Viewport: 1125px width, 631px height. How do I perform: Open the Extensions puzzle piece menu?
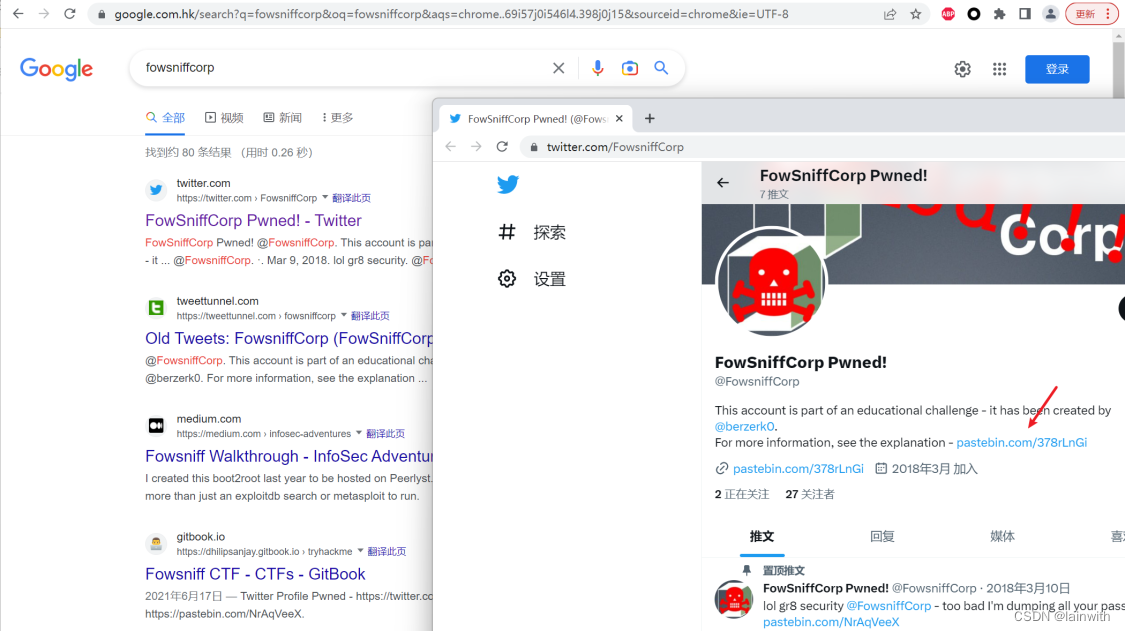pyautogui.click(x=999, y=14)
